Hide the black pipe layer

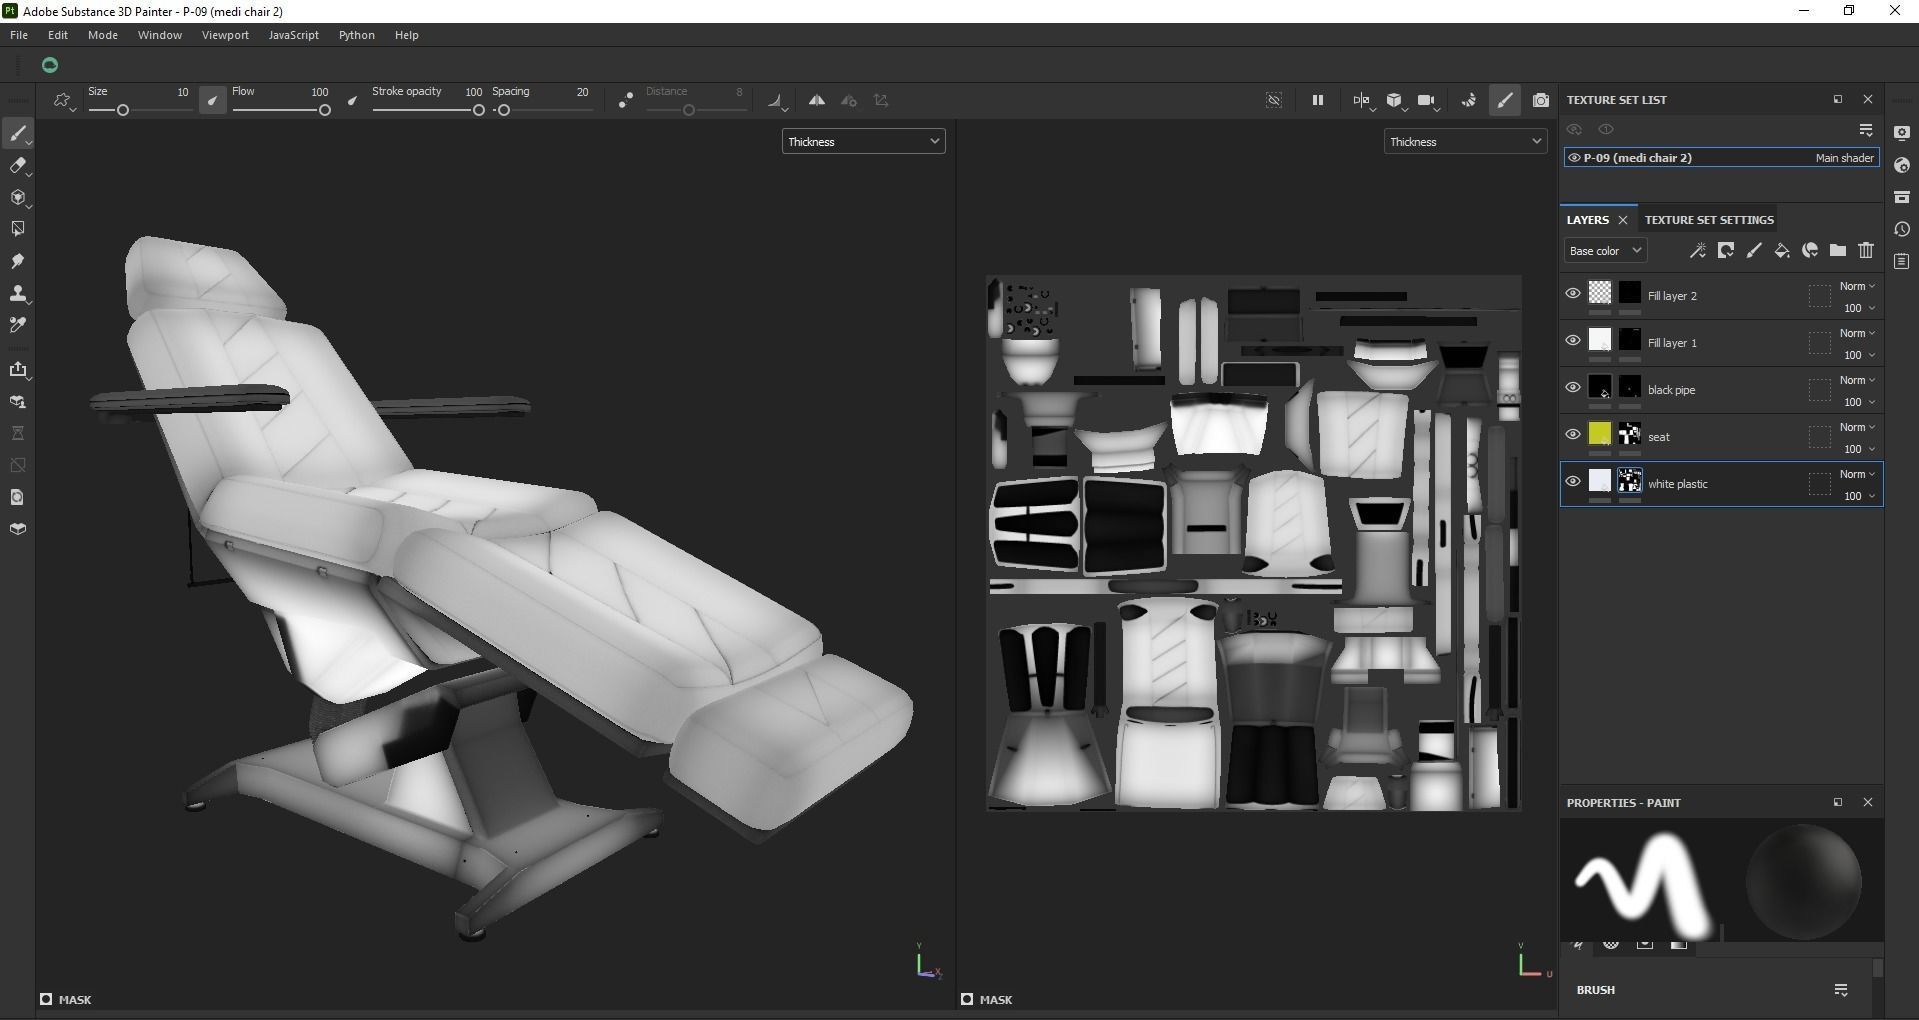click(x=1573, y=388)
